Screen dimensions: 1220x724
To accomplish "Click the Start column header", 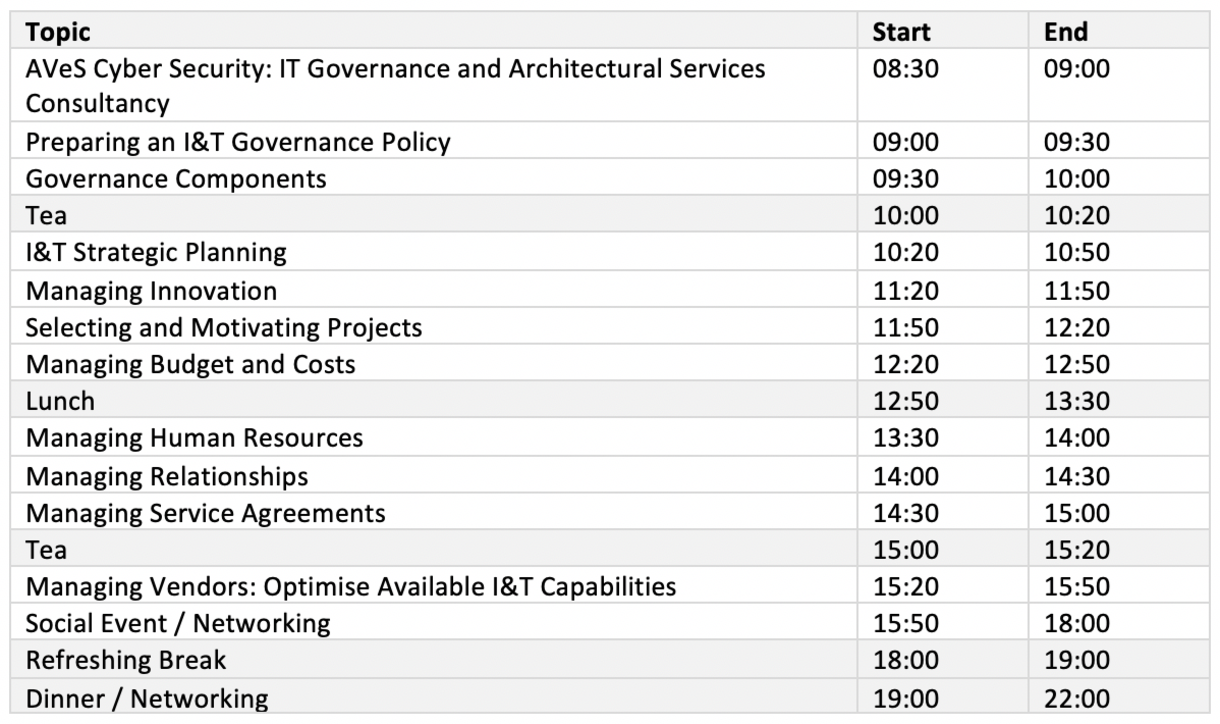I will coord(901,33).
